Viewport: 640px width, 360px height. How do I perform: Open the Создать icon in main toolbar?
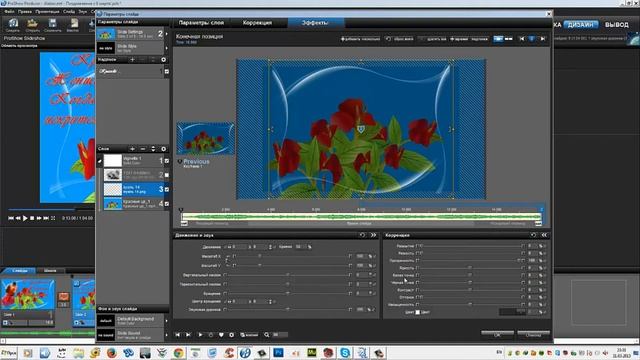click(x=13, y=24)
